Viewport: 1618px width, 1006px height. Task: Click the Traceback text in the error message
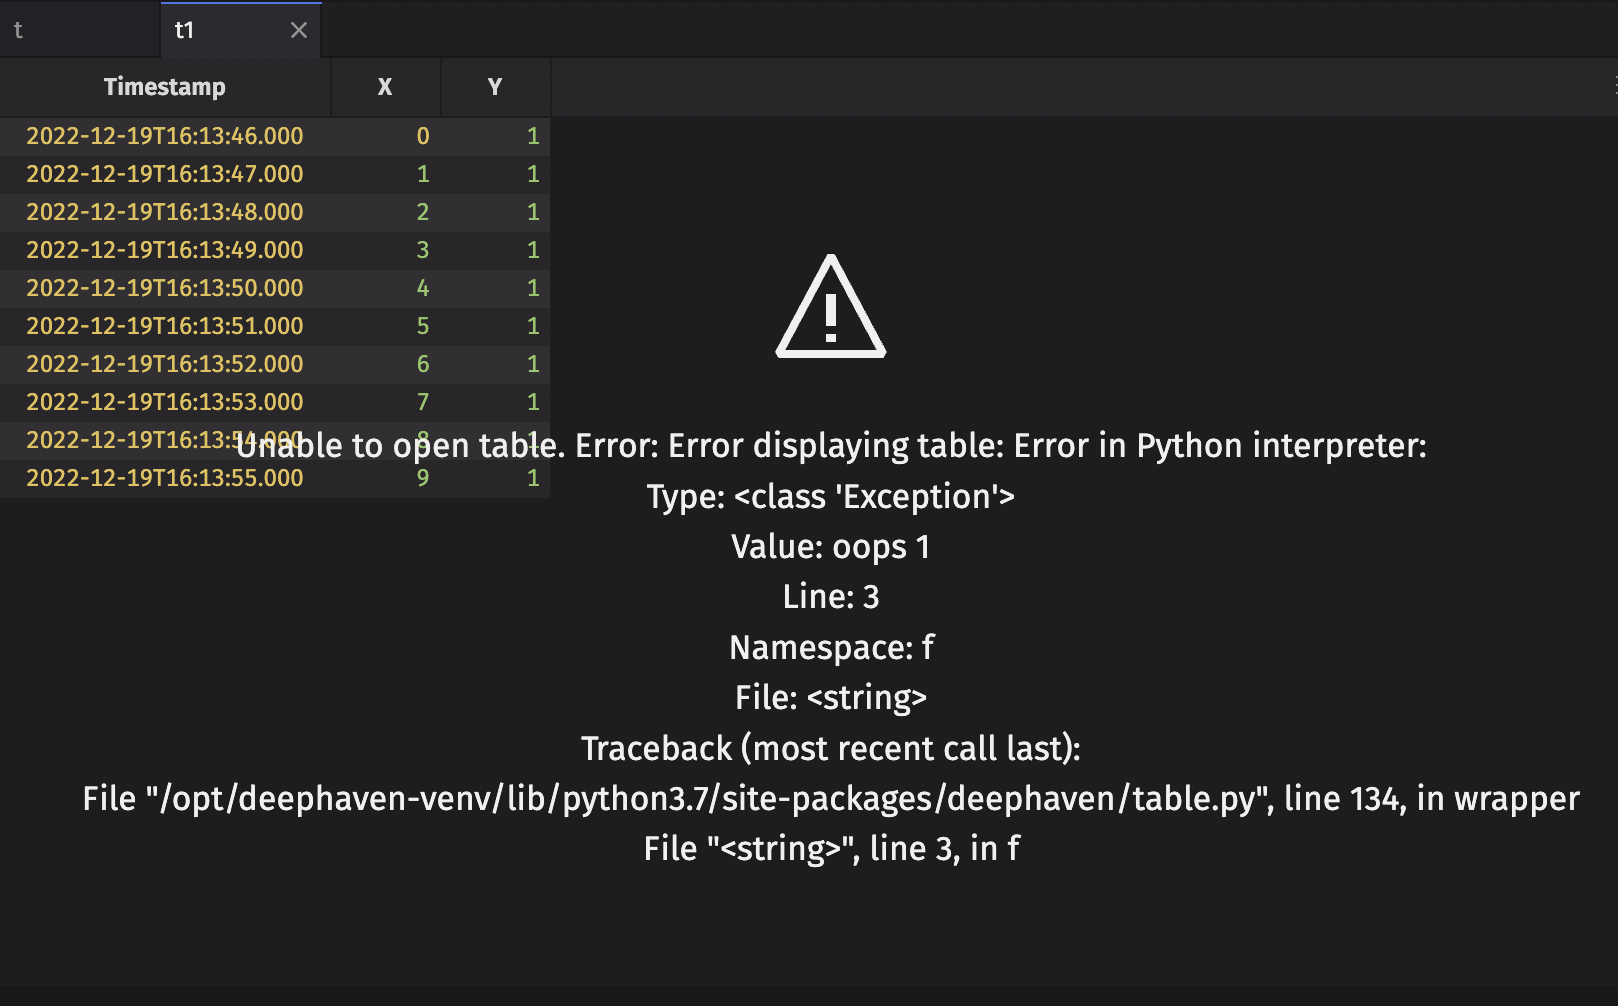(830, 748)
